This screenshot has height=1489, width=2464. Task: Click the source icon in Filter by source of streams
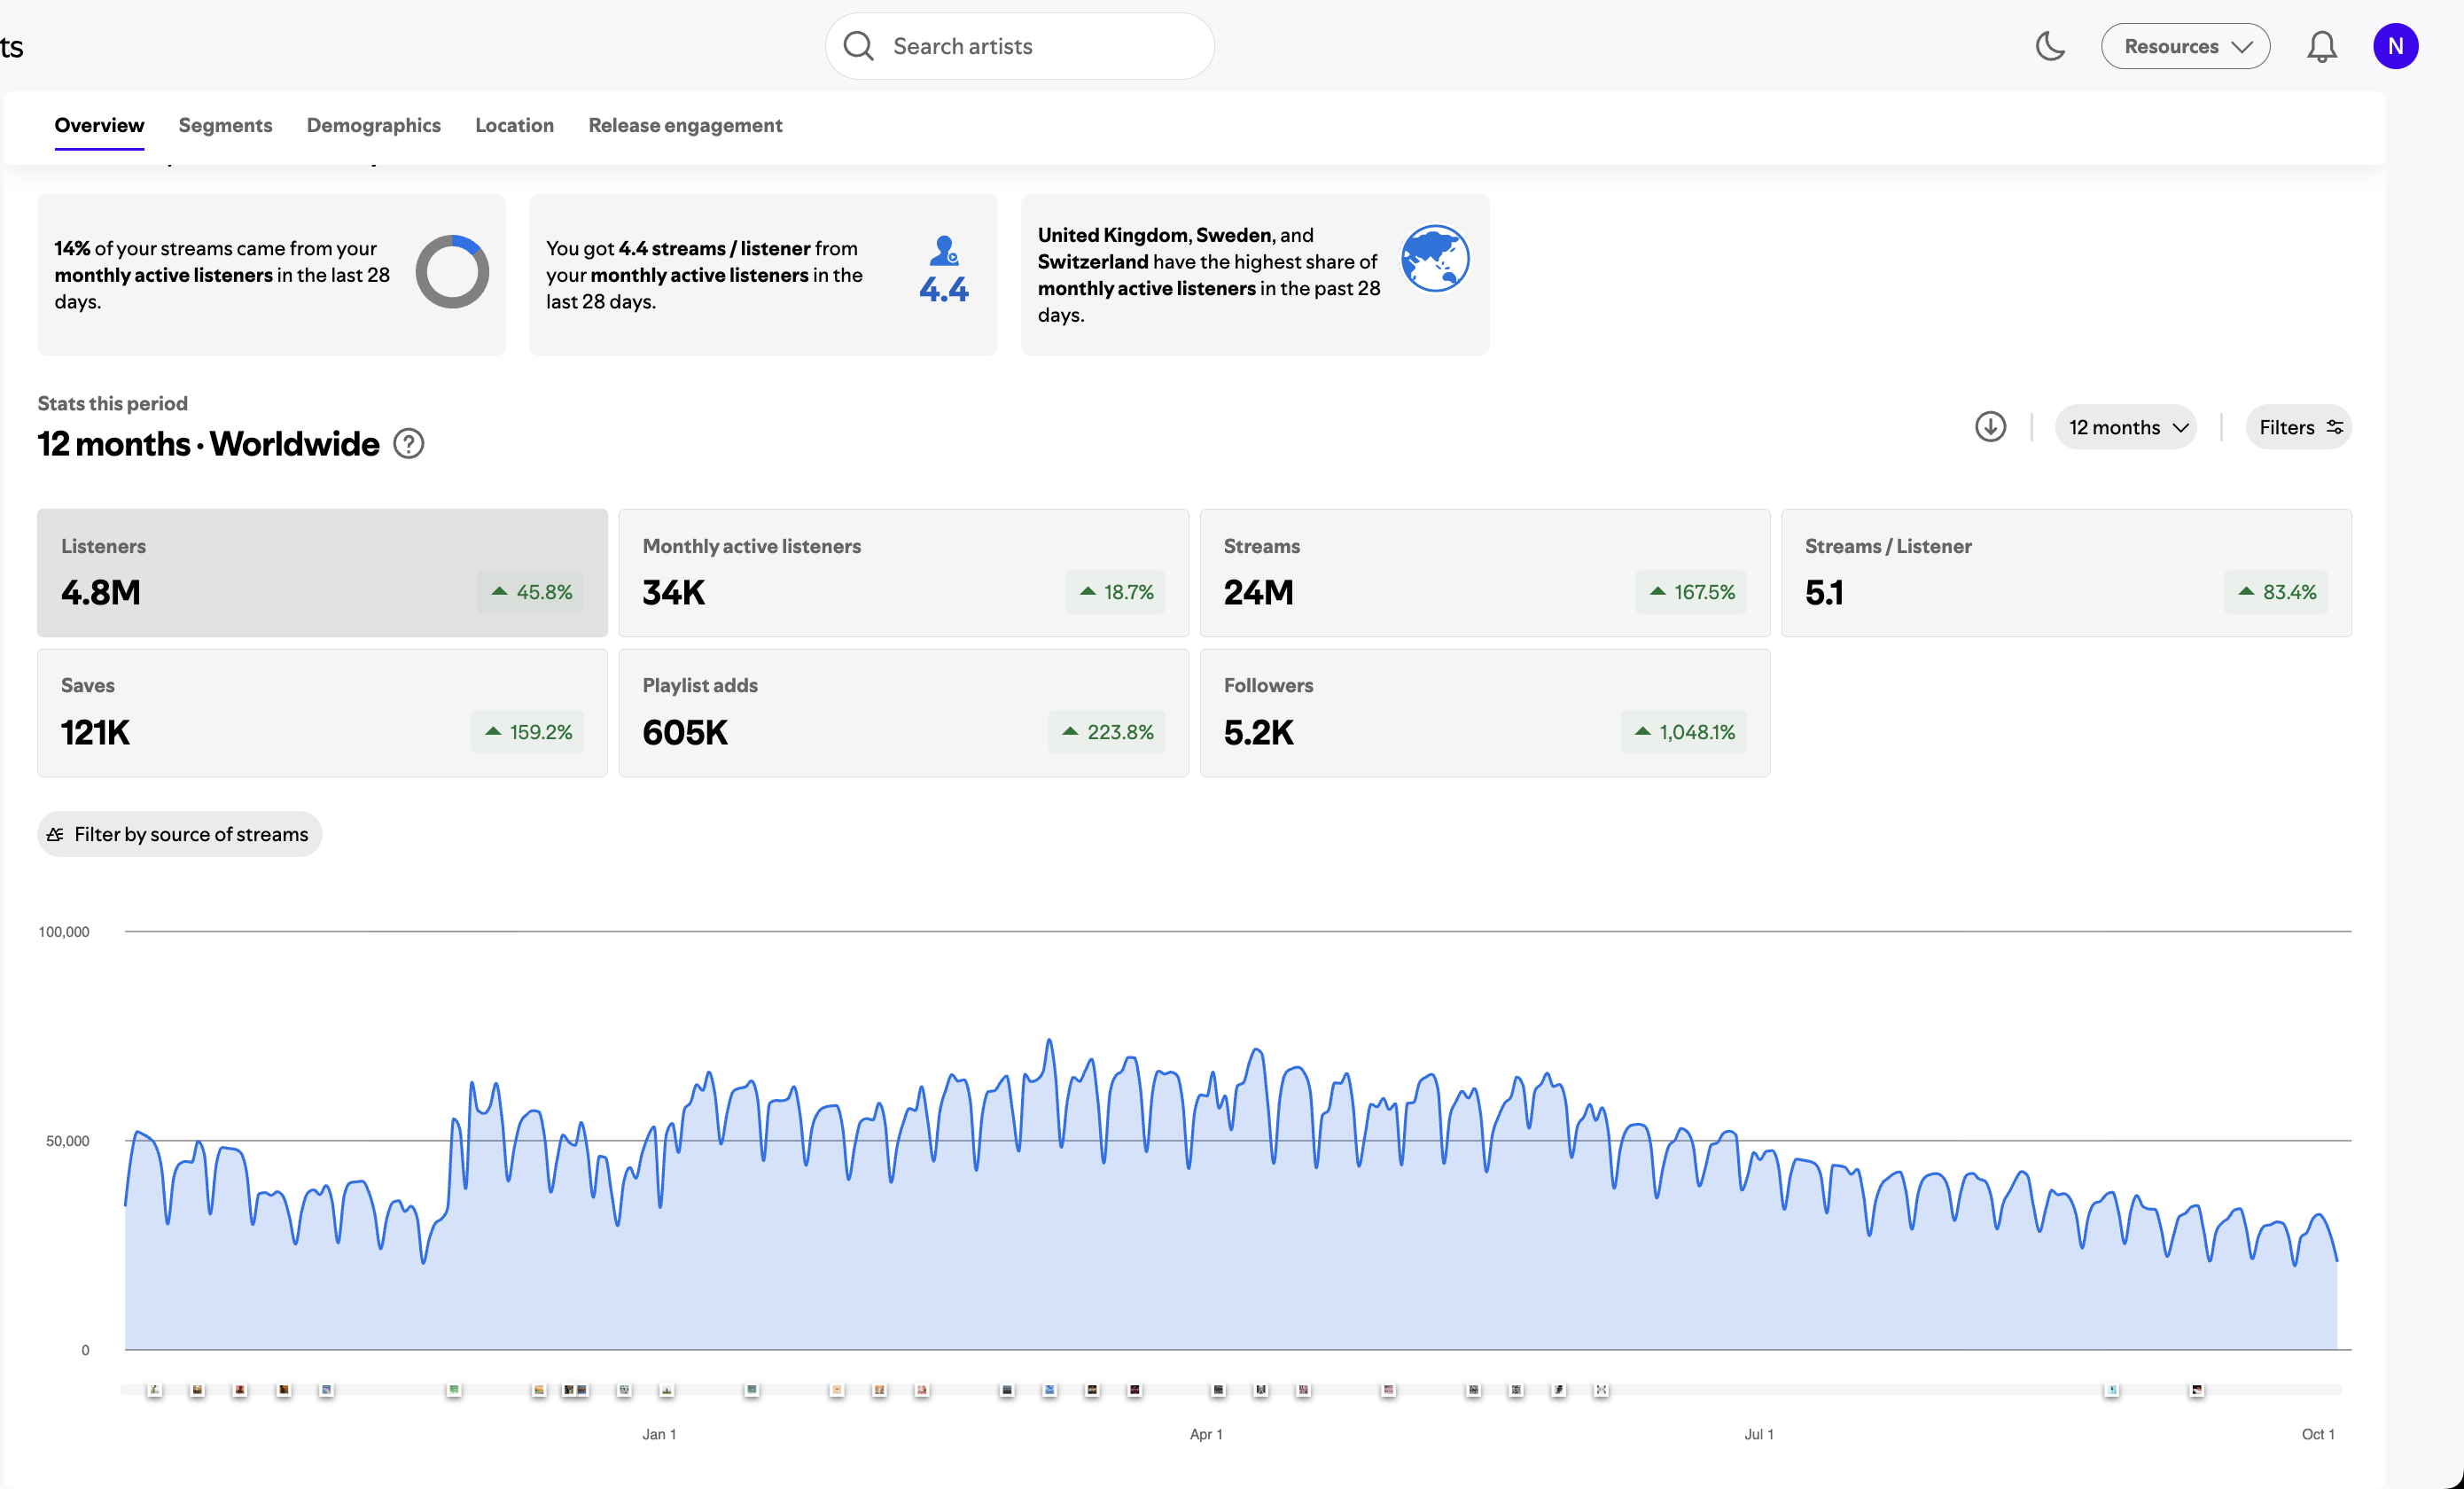click(x=55, y=834)
